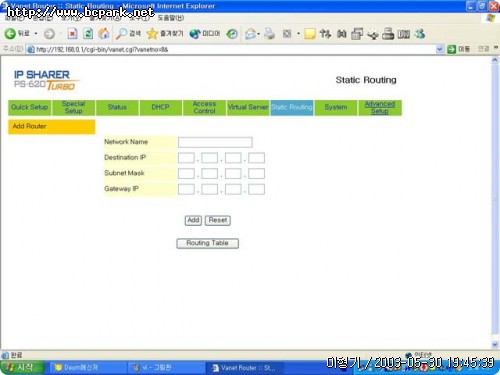This screenshot has height=375, width=500.
Task: Open the Access Control tab
Action: 204,107
